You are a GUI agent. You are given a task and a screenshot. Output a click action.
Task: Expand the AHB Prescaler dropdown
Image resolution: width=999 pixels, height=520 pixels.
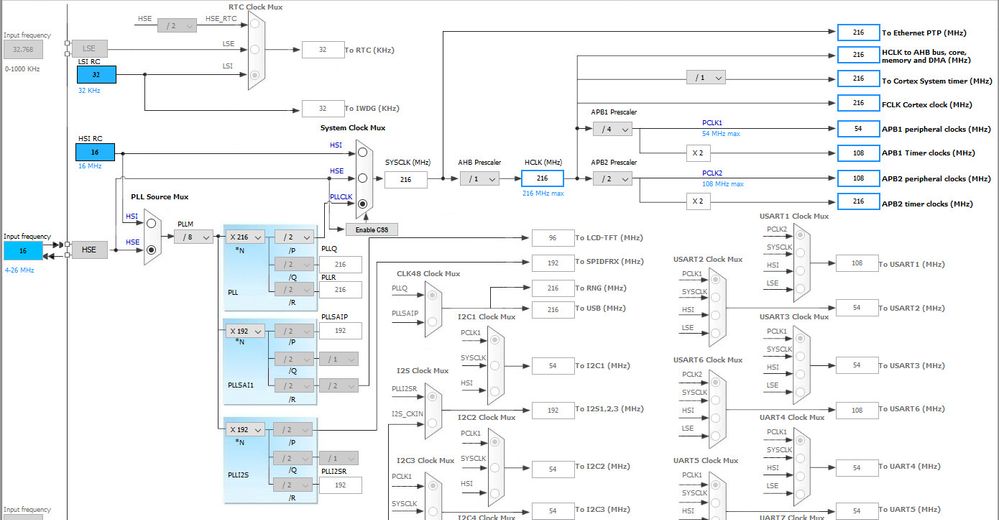point(480,179)
